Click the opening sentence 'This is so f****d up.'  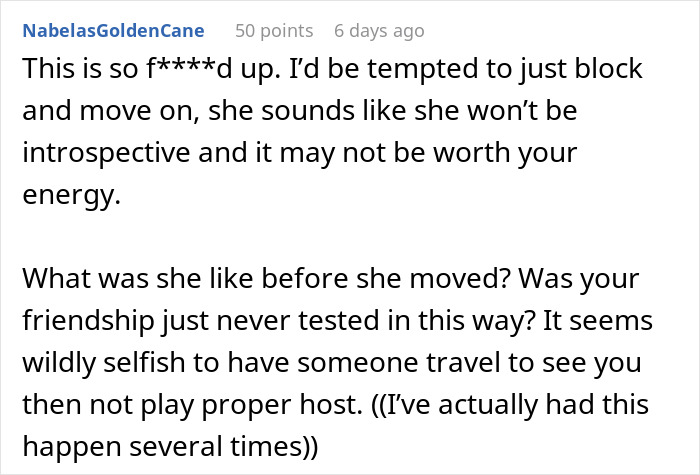click(x=152, y=69)
